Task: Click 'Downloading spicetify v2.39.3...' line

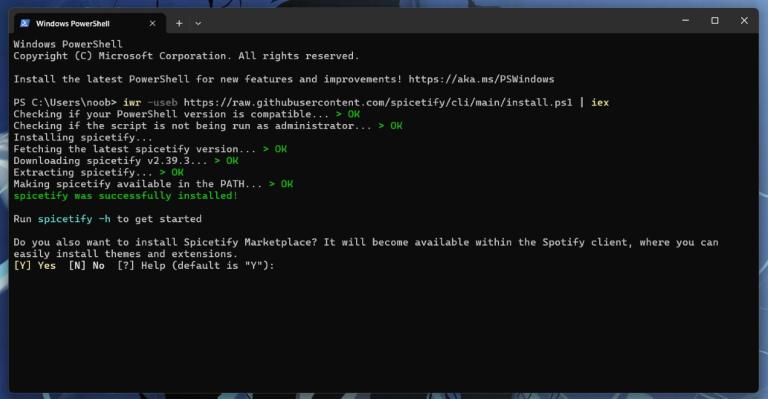Action: [126, 161]
